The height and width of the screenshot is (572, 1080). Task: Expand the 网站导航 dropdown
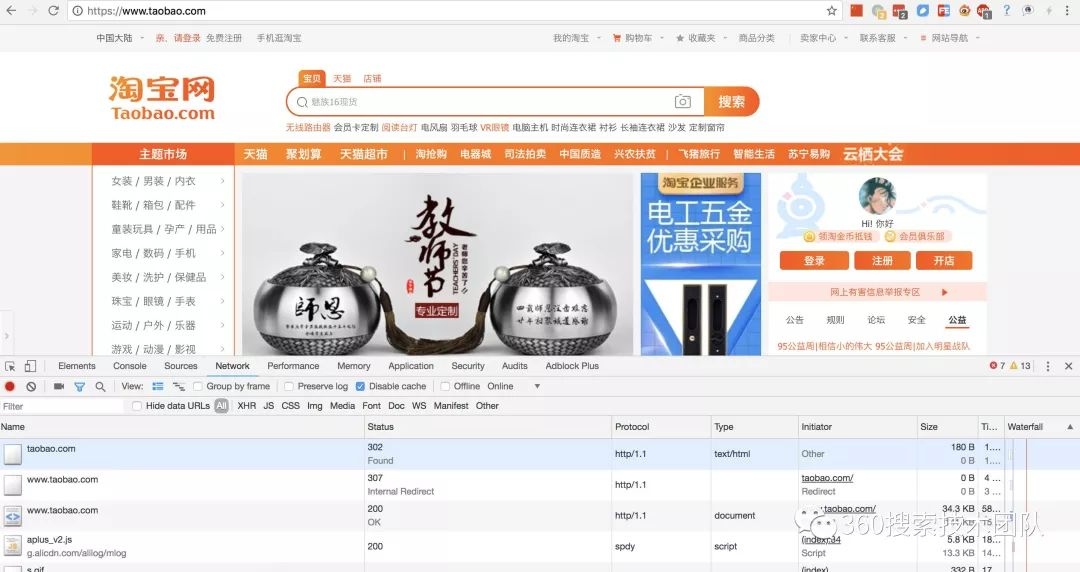tap(950, 38)
